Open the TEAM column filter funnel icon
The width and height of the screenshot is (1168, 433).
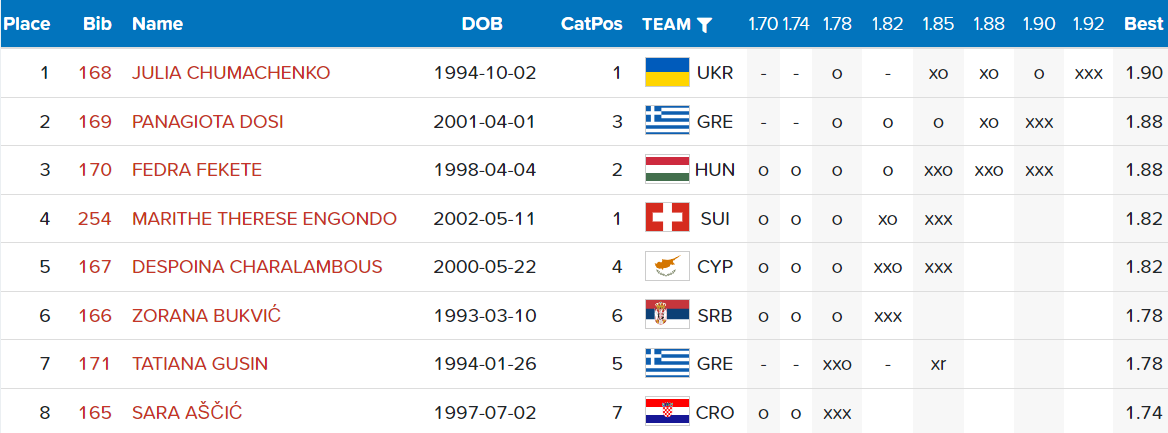point(704,25)
